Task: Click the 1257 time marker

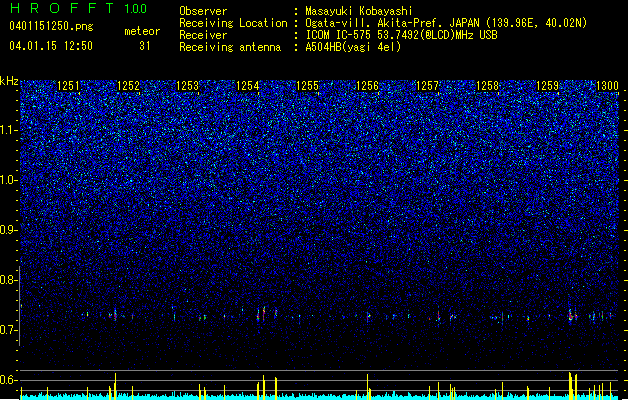Action: click(427, 86)
